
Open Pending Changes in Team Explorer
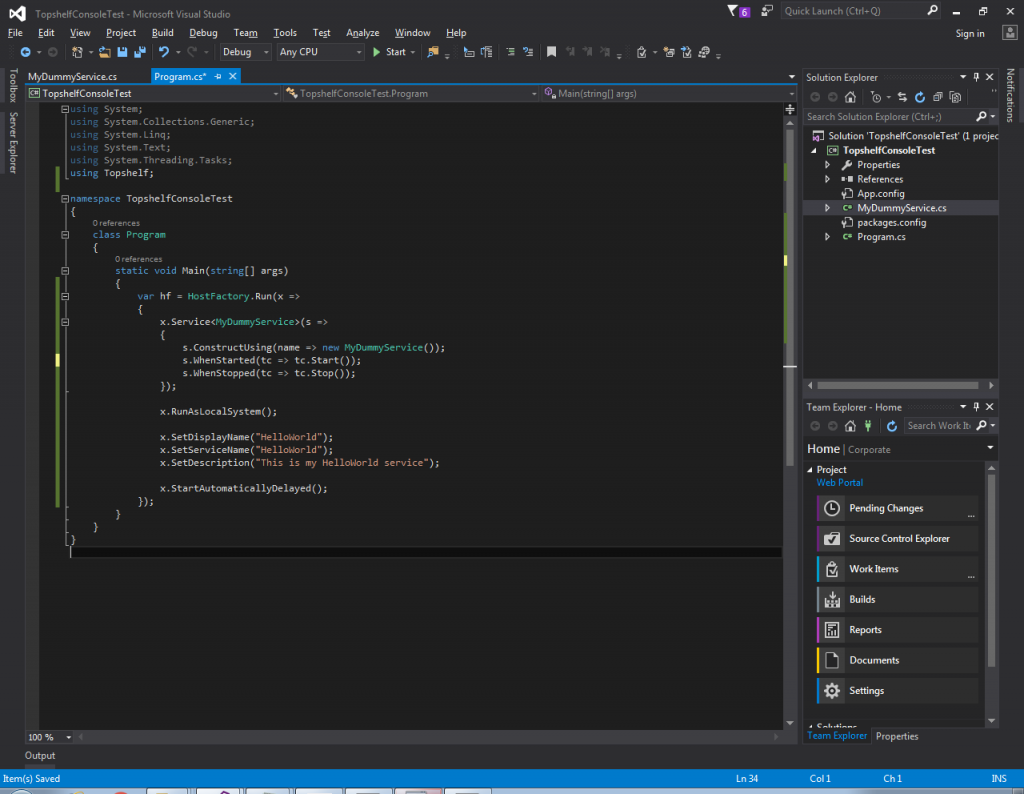coord(897,508)
